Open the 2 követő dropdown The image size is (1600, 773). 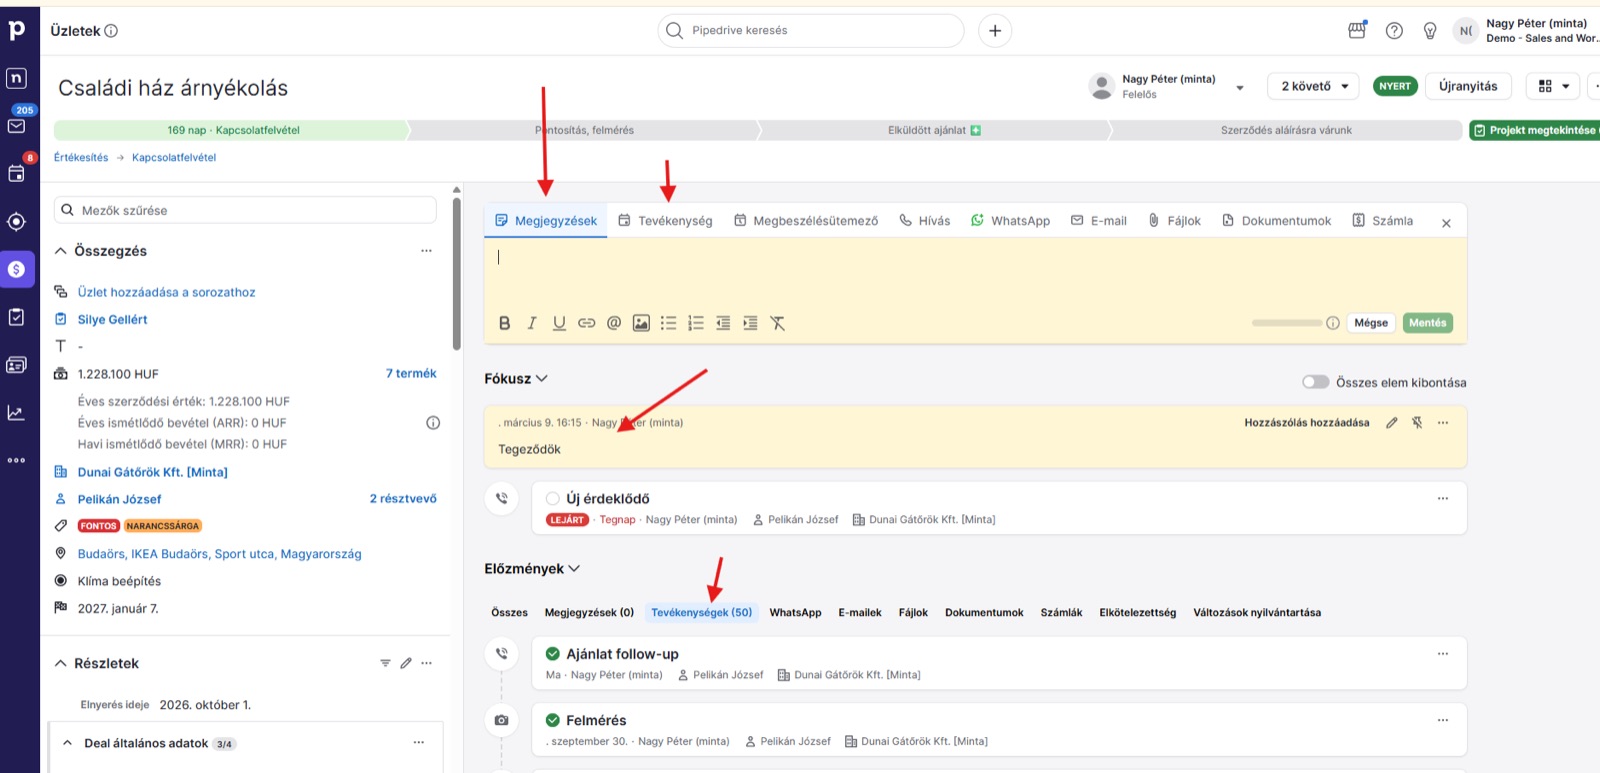click(x=1314, y=86)
